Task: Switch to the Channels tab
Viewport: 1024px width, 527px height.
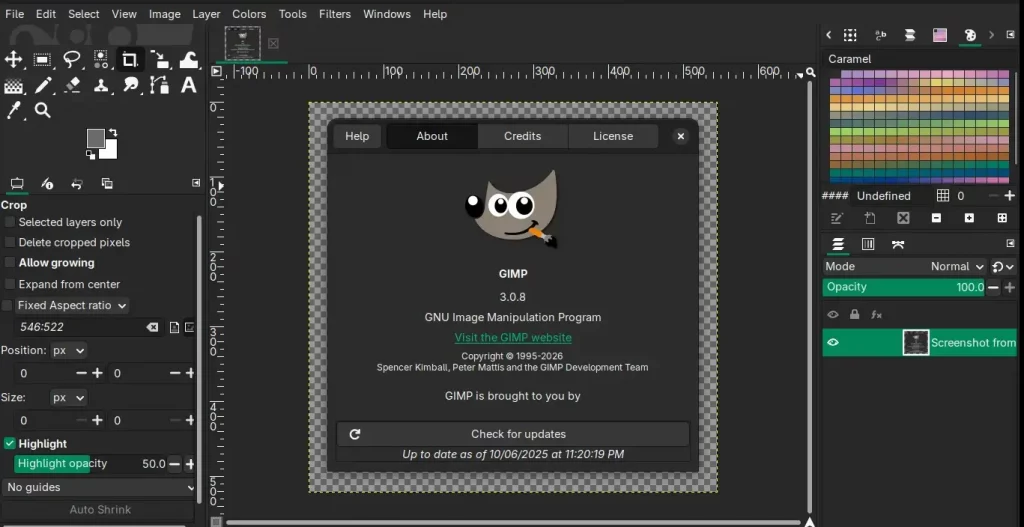Action: (x=868, y=244)
